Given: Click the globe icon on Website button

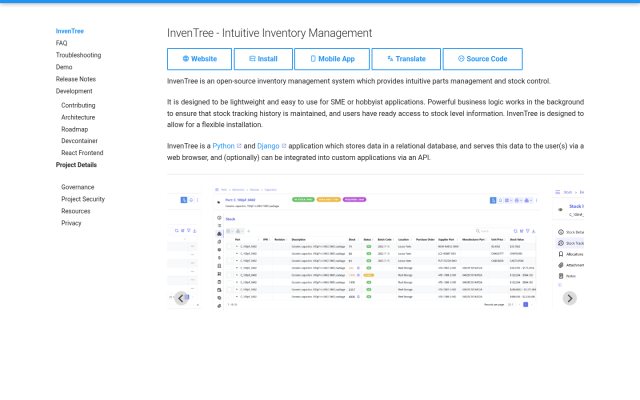Looking at the screenshot, I should [x=186, y=59].
